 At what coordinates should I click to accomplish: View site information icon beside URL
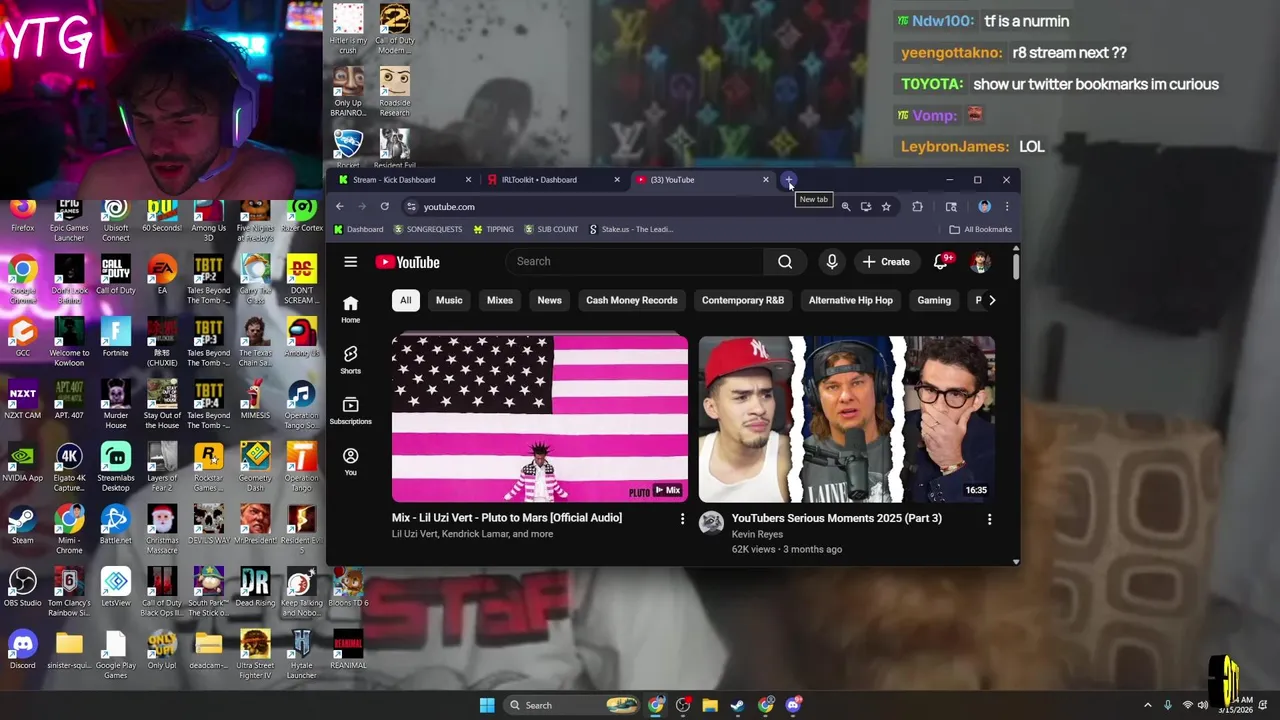411,207
